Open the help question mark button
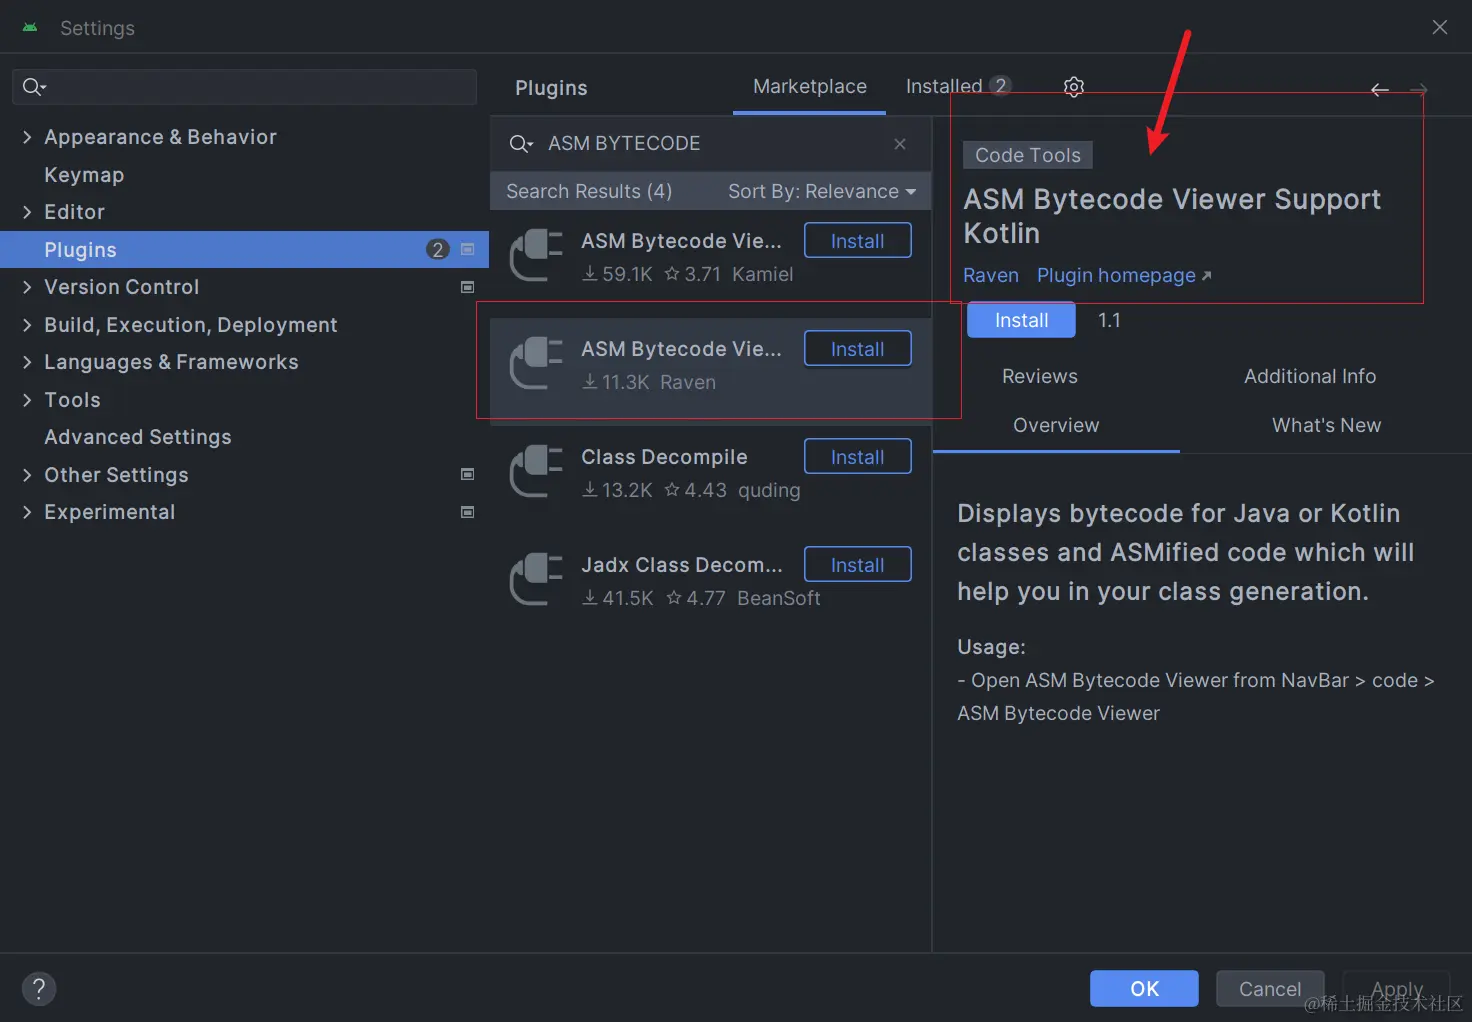This screenshot has width=1472, height=1022. (39, 989)
